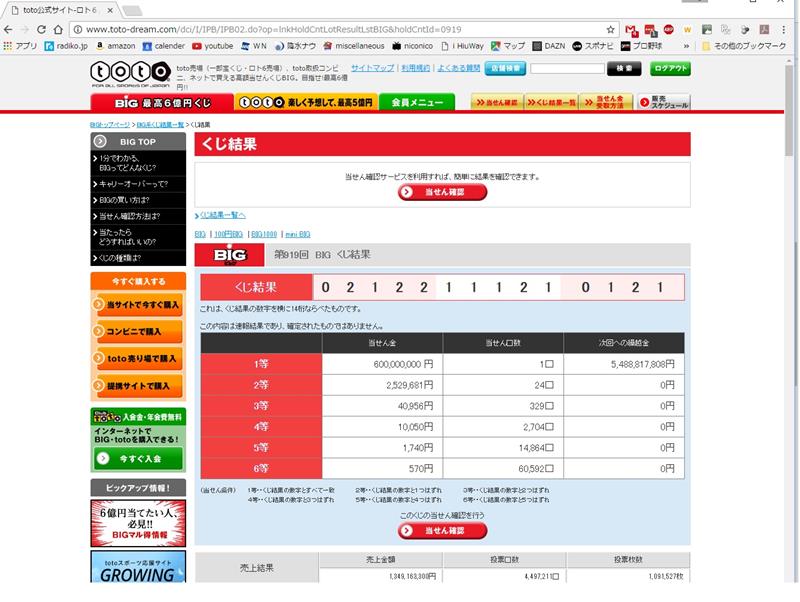Select the 会員メニュー tab

pyautogui.click(x=416, y=103)
